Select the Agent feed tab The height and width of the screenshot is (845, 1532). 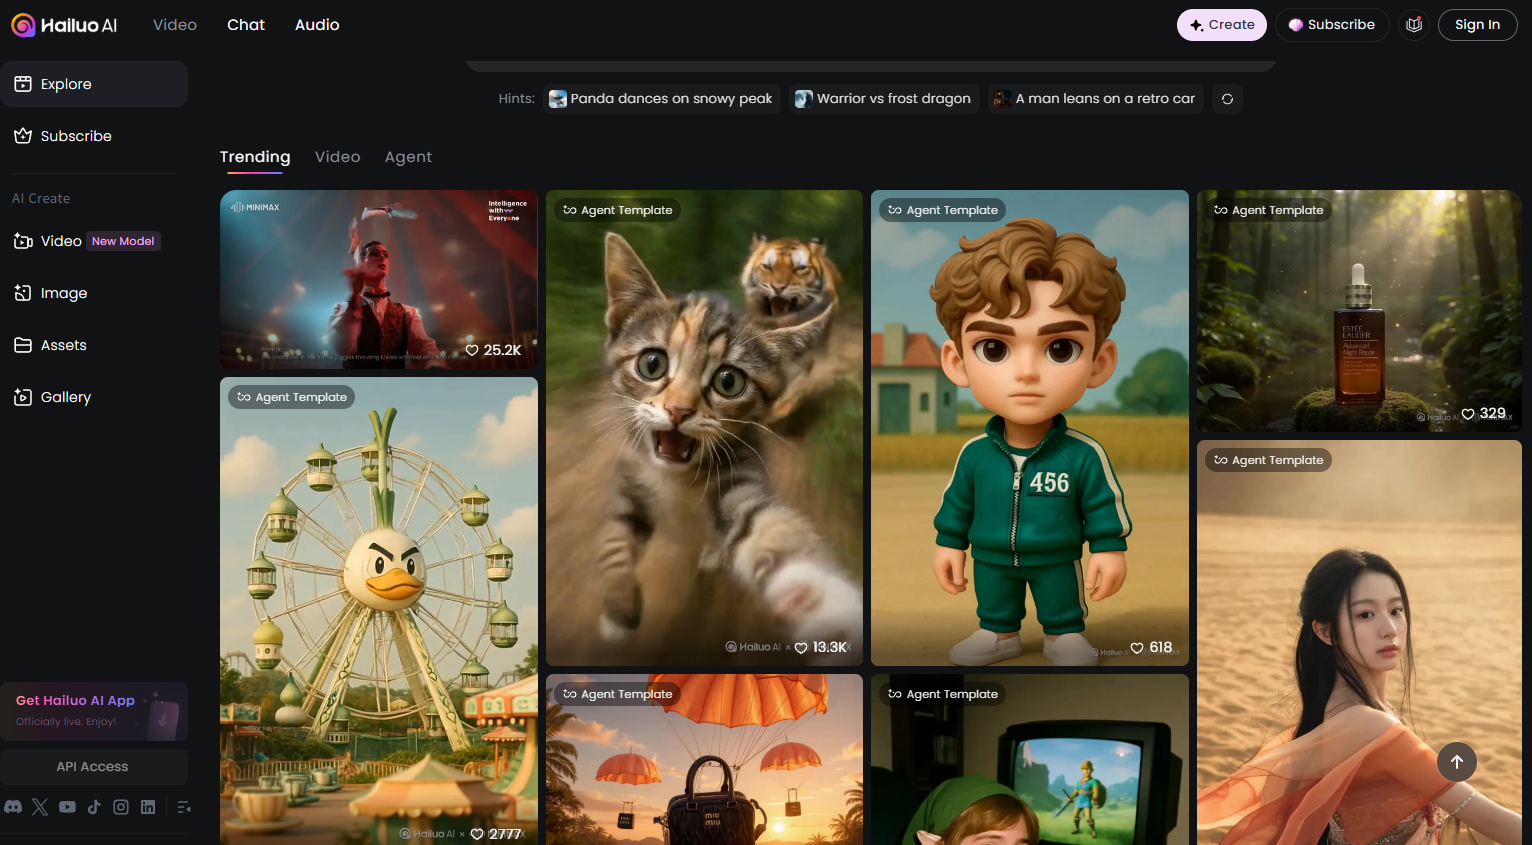click(408, 157)
